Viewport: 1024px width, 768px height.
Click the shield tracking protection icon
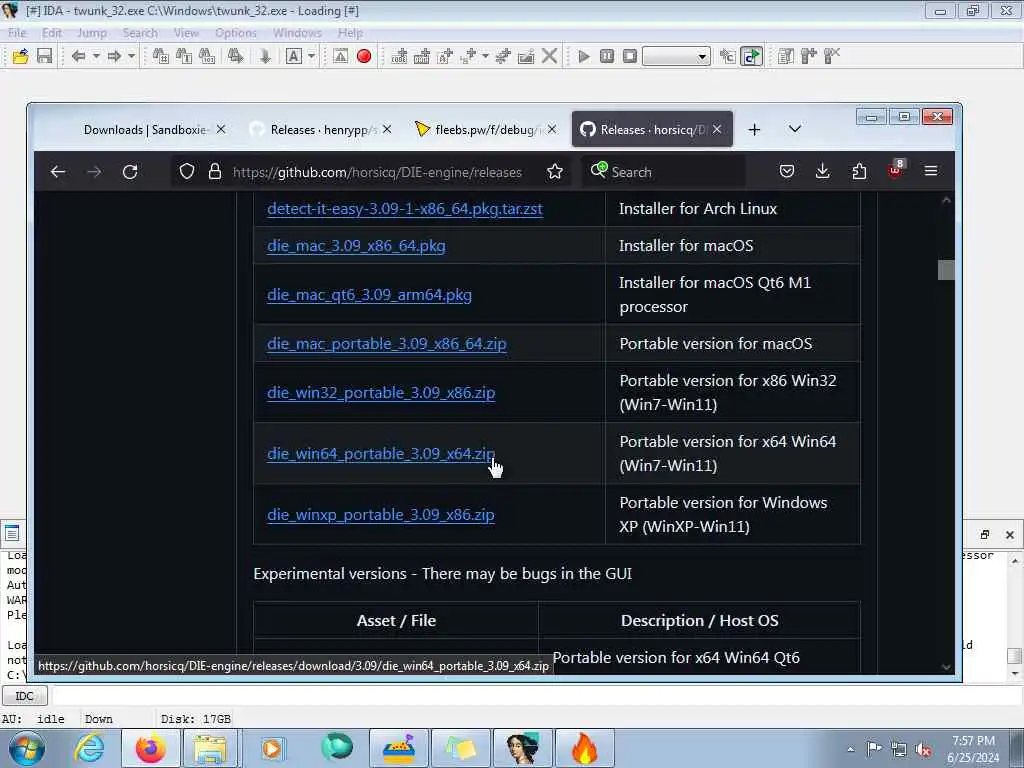click(187, 172)
